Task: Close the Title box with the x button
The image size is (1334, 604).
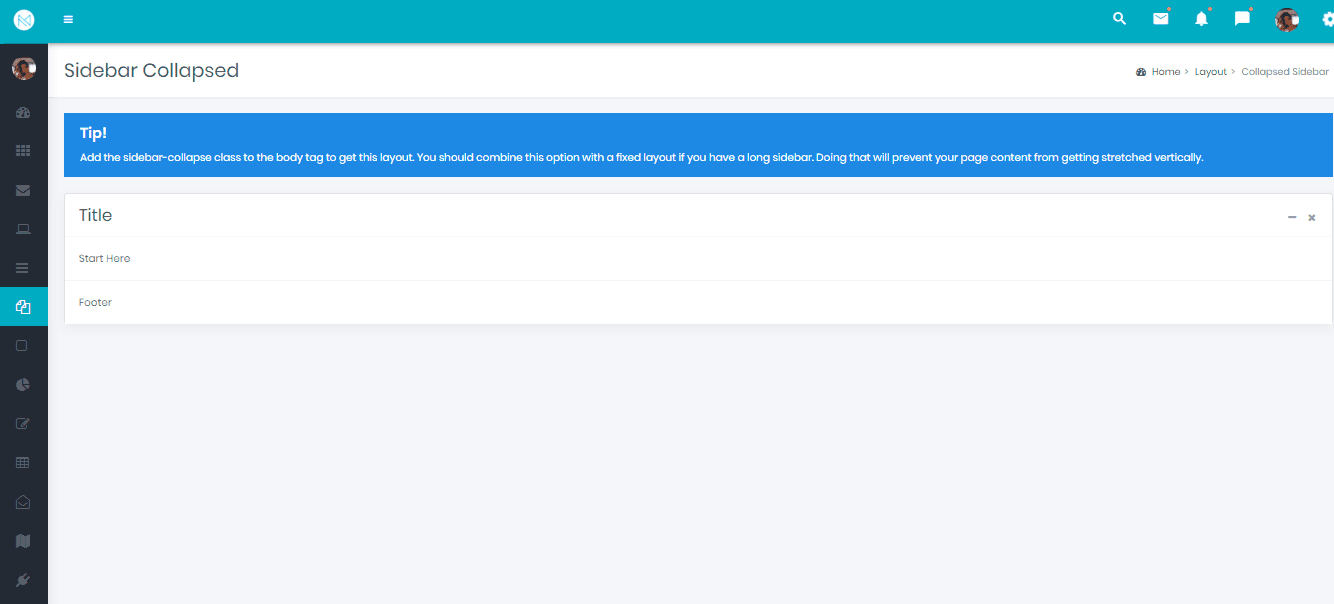Action: pos(1312,217)
